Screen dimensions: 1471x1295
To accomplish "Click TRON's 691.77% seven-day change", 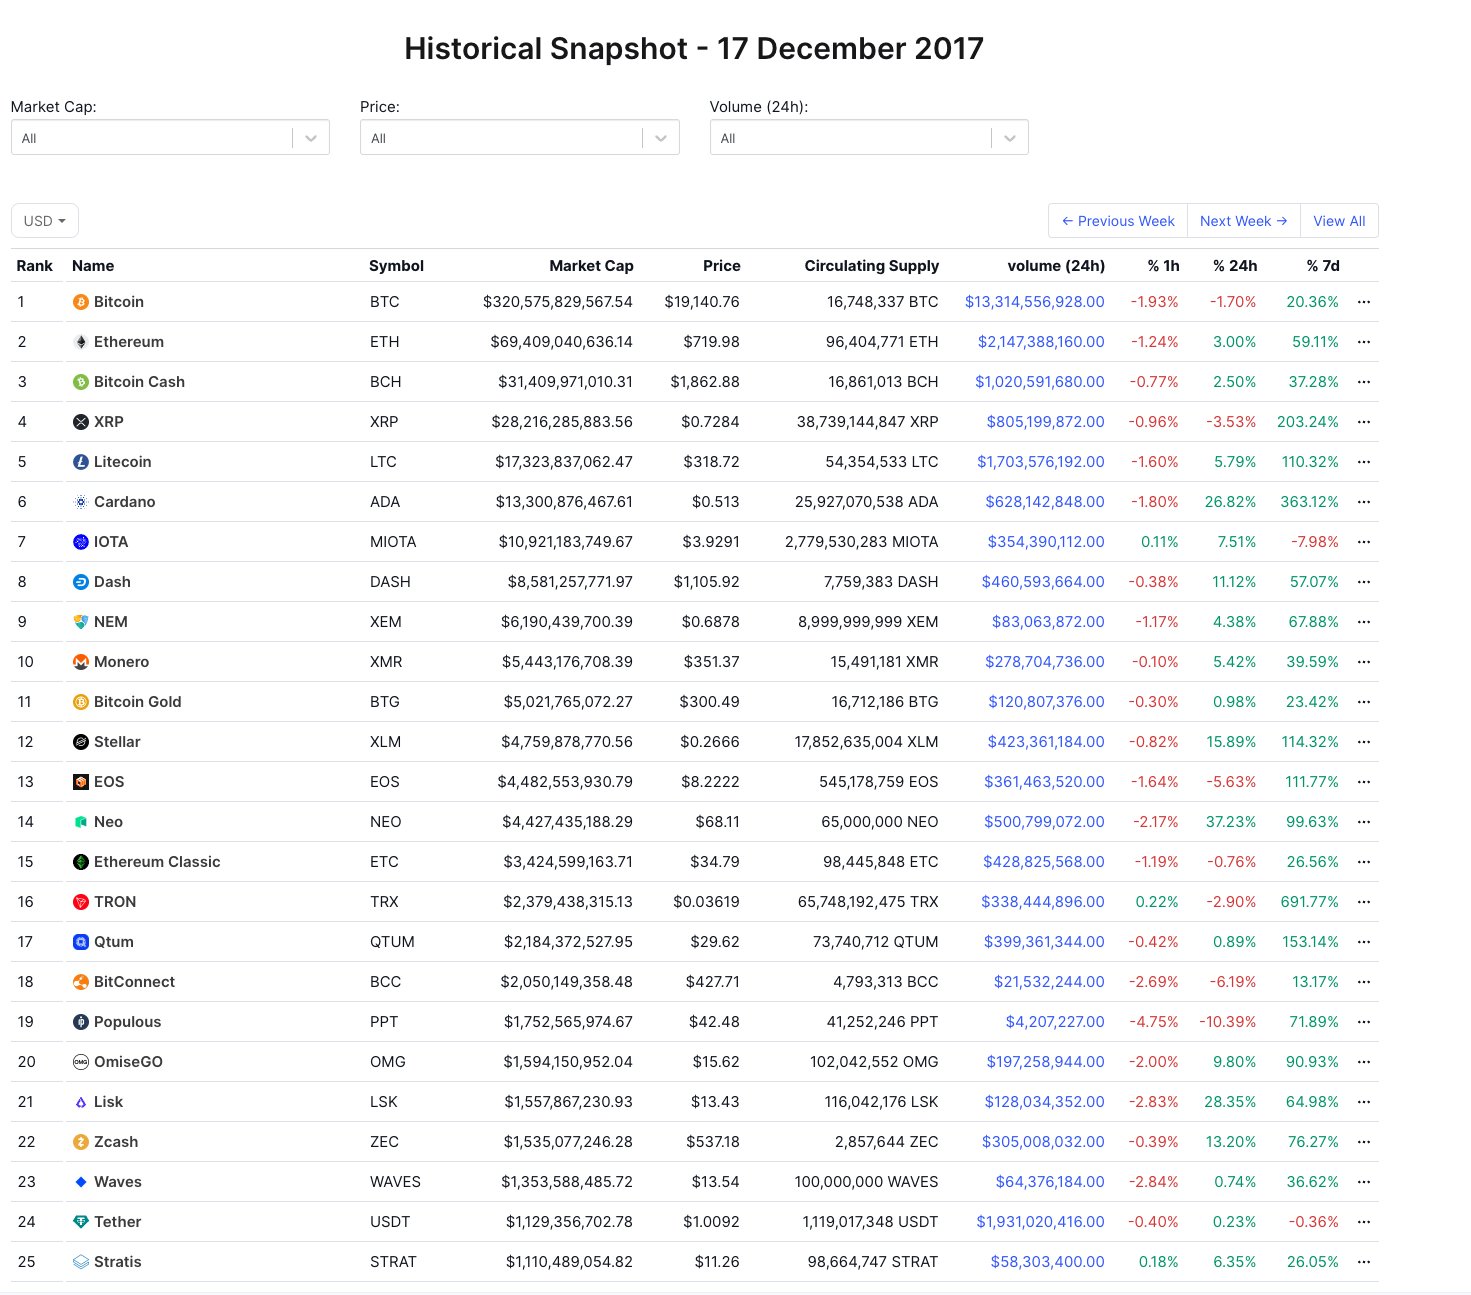I will [x=1310, y=902].
